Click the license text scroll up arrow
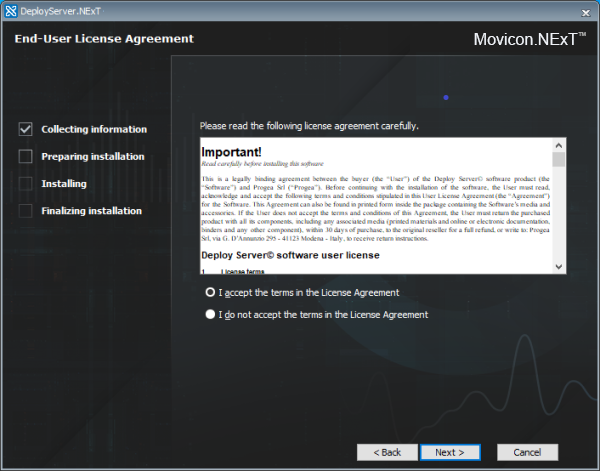 tap(559, 144)
